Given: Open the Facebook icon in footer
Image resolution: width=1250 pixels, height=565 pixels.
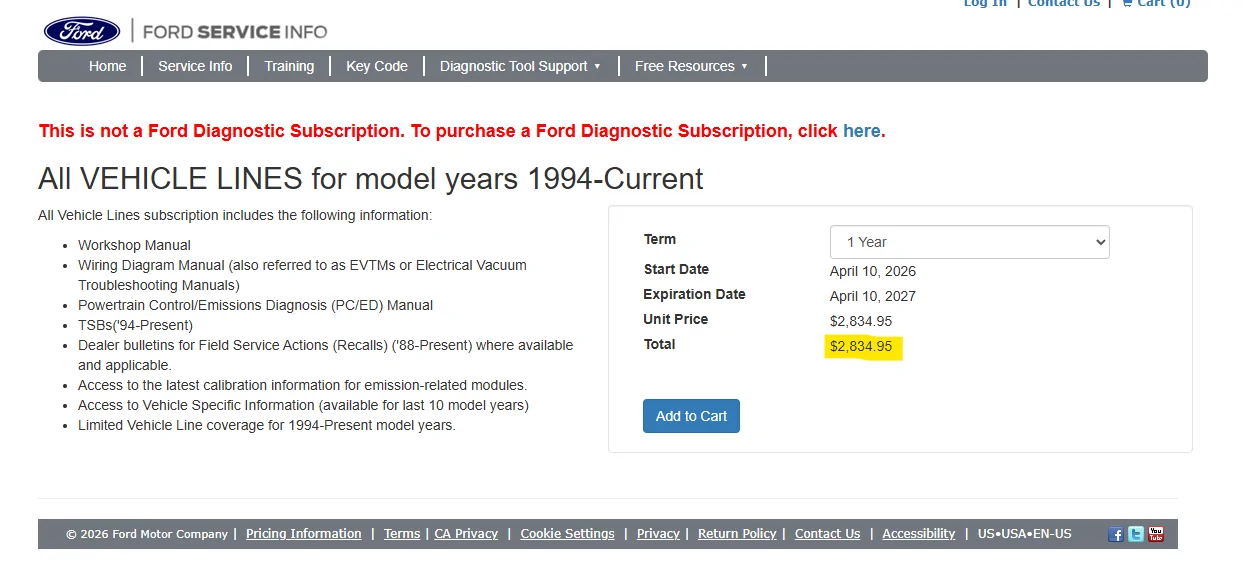Looking at the screenshot, I should (1116, 534).
